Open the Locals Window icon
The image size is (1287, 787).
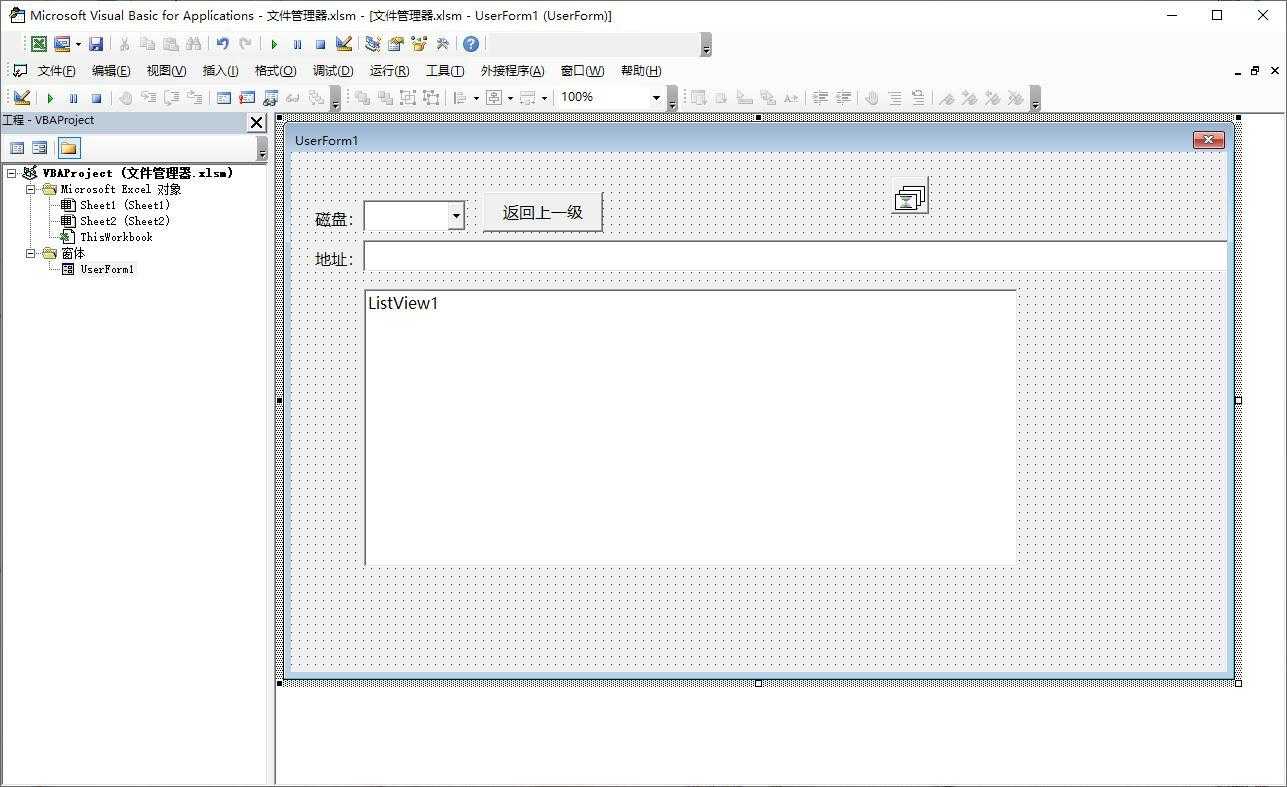coord(223,98)
